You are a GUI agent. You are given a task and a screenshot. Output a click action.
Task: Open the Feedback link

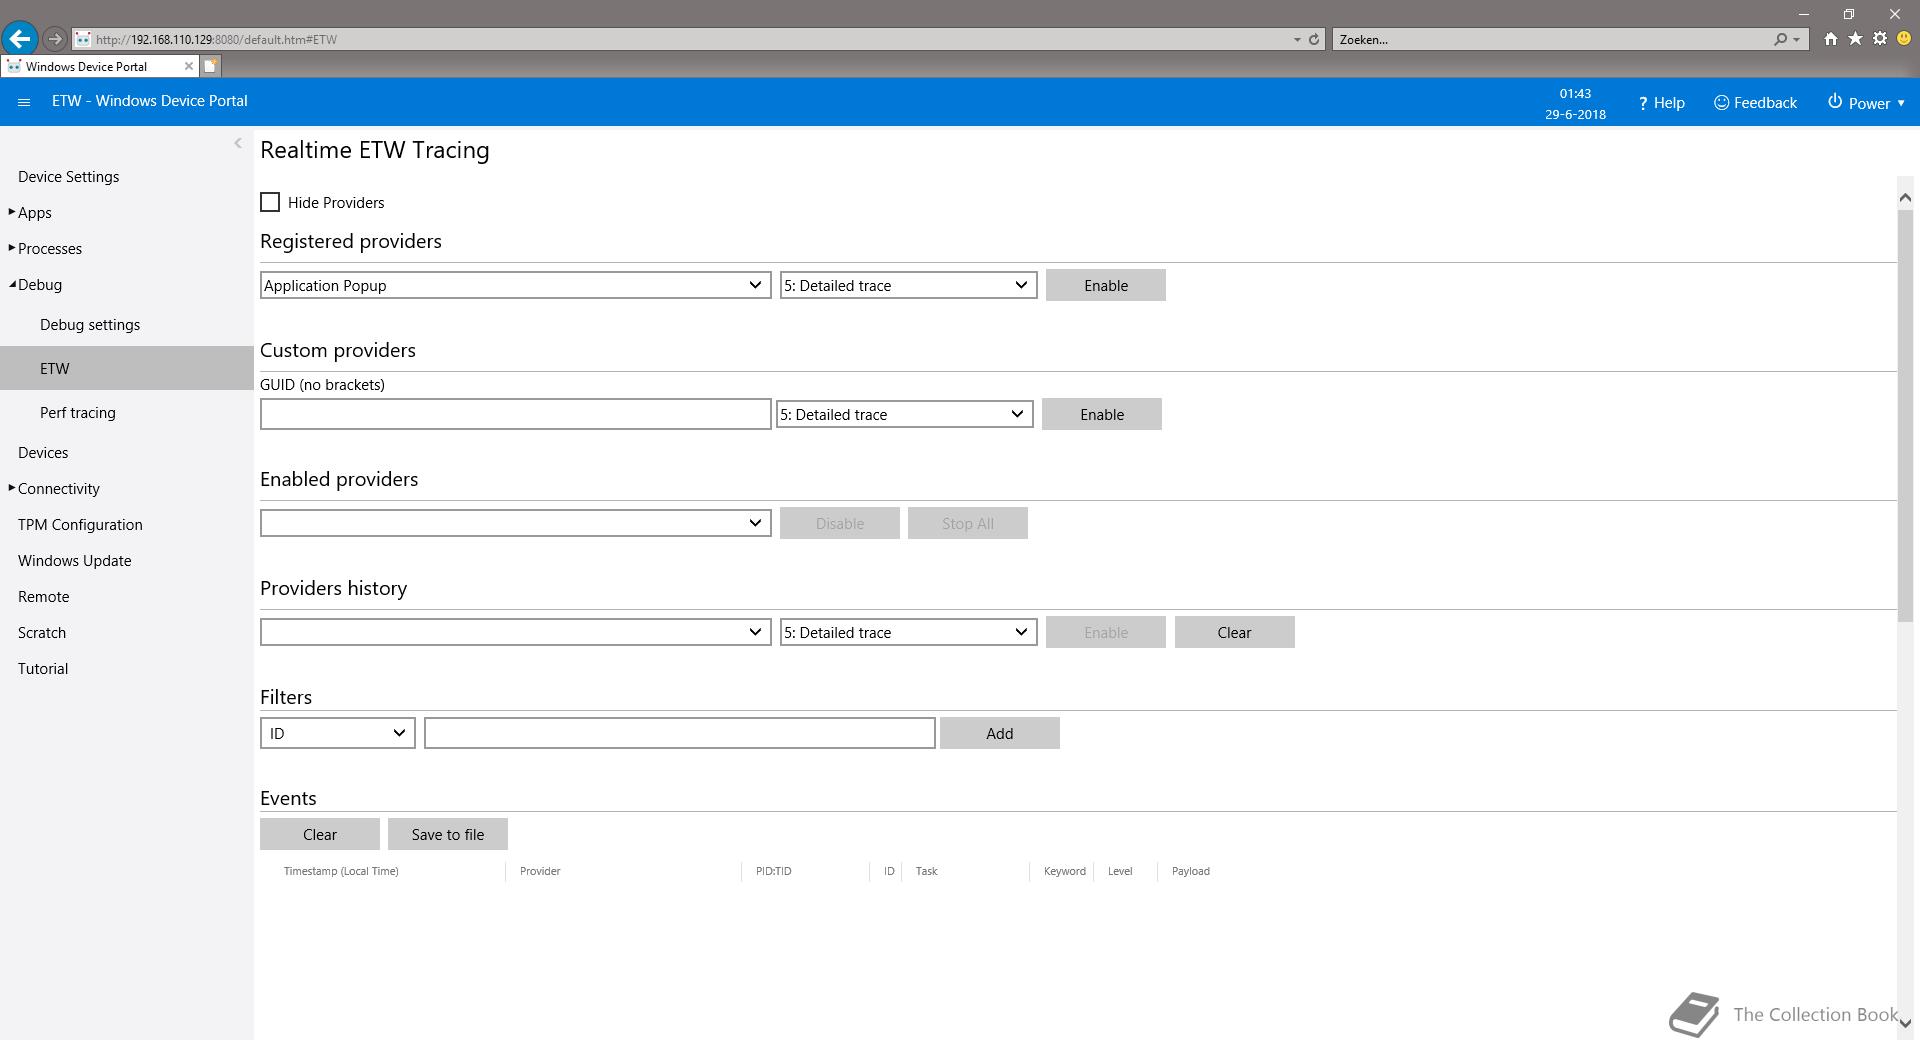[x=1755, y=102]
